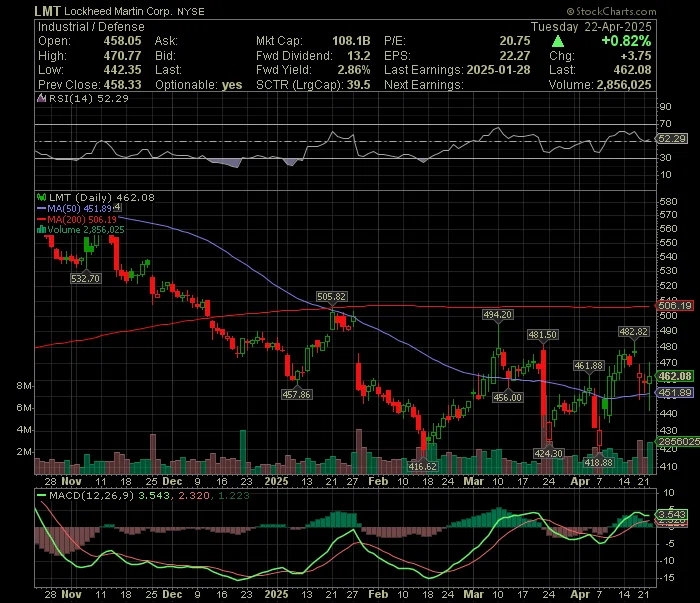Click the 416.62 price annotation
This screenshot has width=700, height=603.
click(x=423, y=466)
